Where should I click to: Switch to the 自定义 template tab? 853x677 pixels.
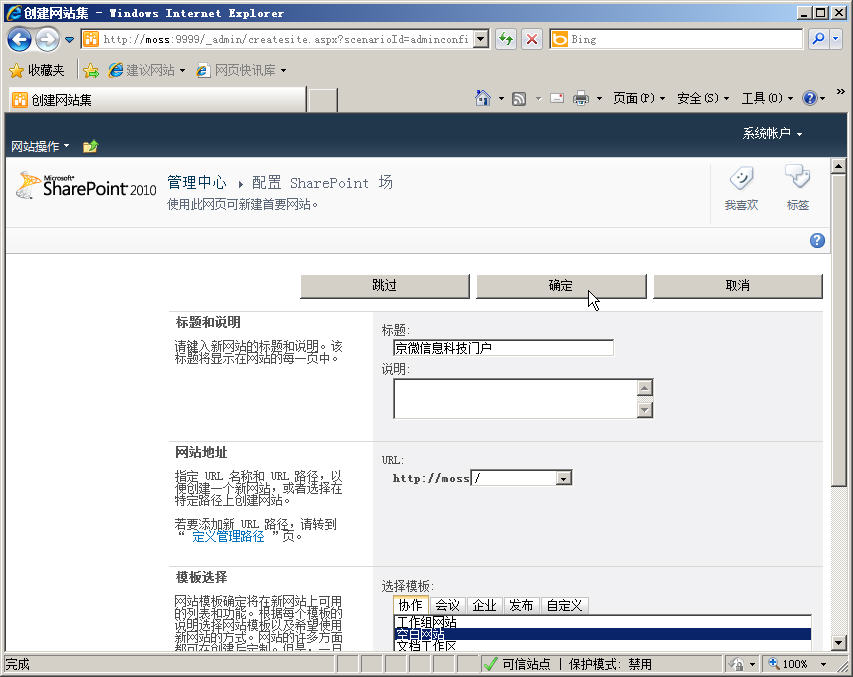pos(564,605)
